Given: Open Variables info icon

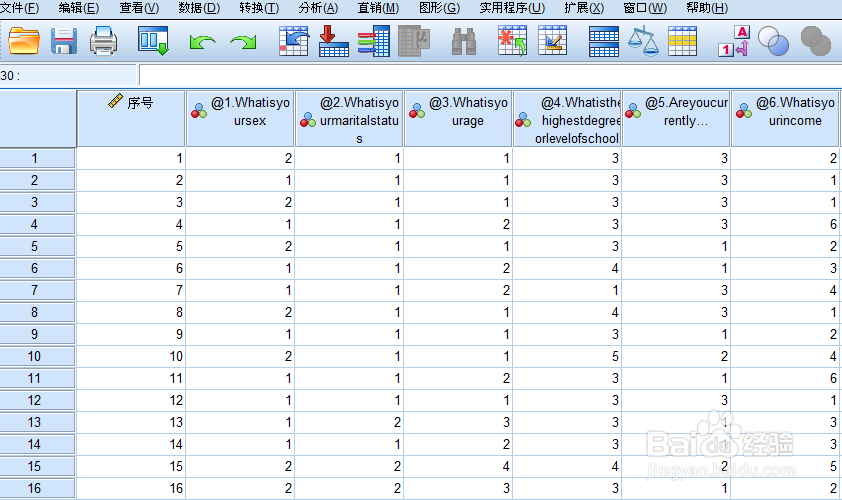Looking at the screenshot, I should coord(374,41).
